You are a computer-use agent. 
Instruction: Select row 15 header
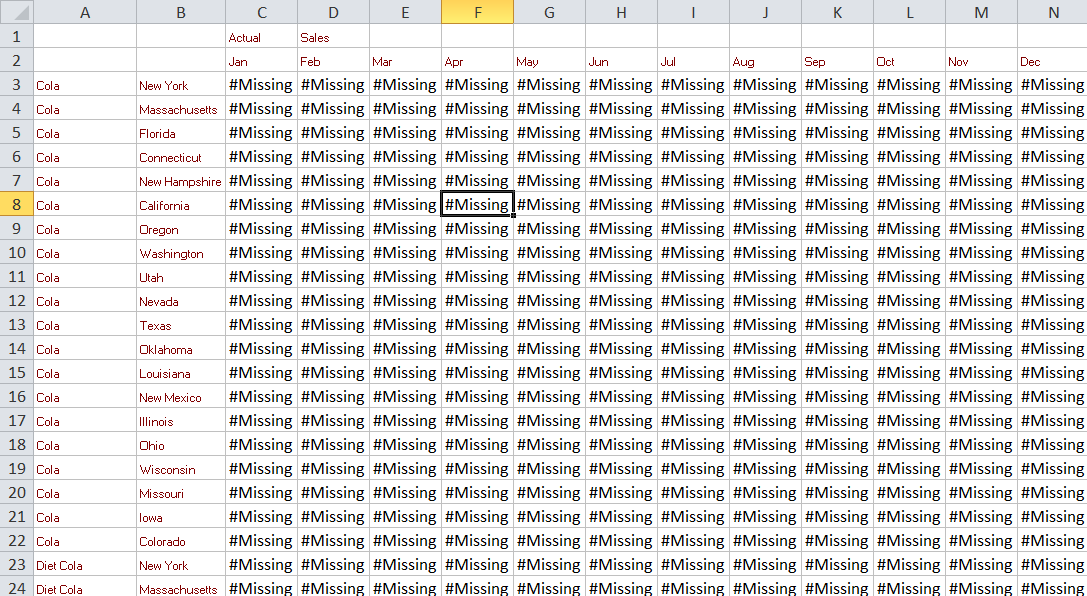tap(17, 372)
